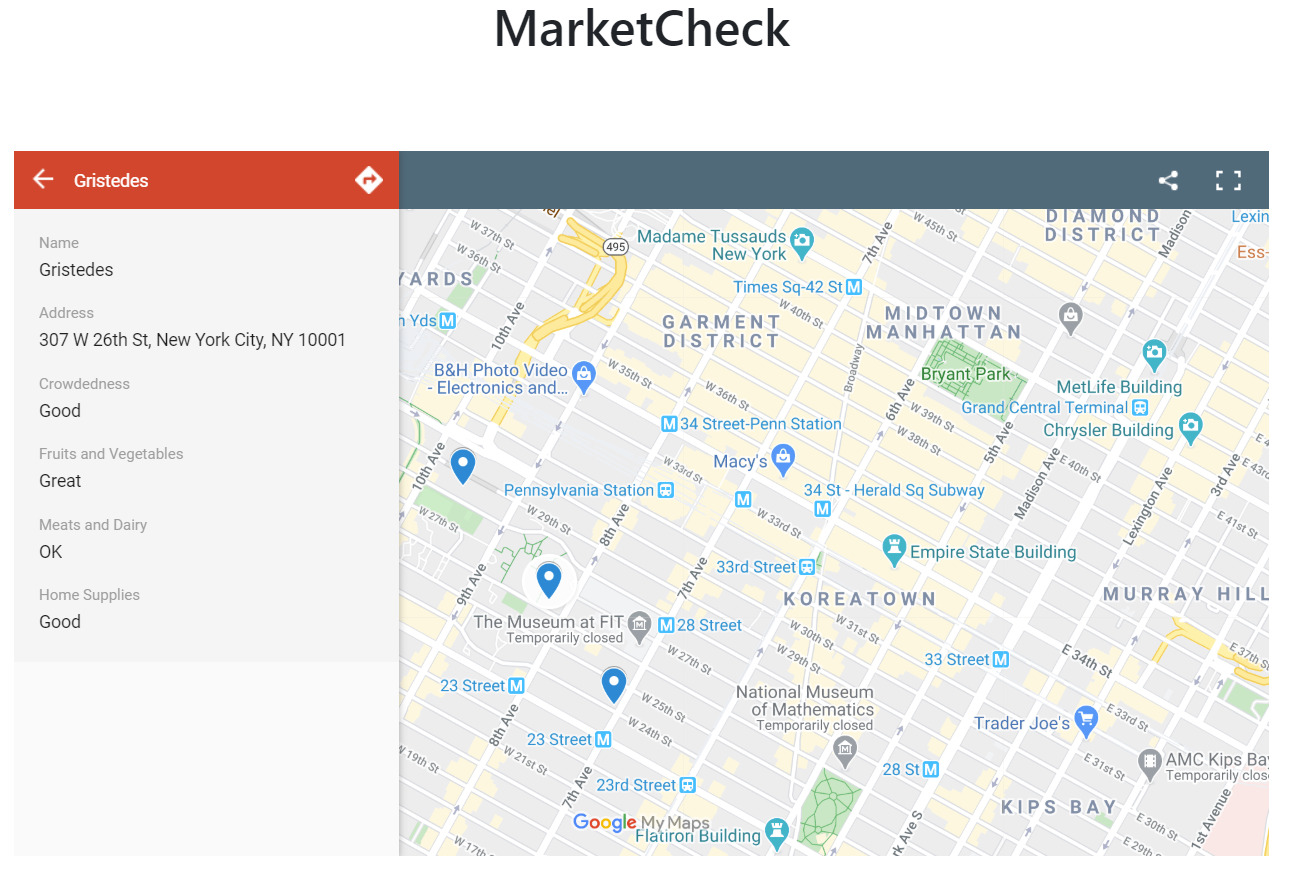Image resolution: width=1291 pixels, height=870 pixels.
Task: Click the Madame Tussauds camera icon
Action: pyautogui.click(x=802, y=241)
